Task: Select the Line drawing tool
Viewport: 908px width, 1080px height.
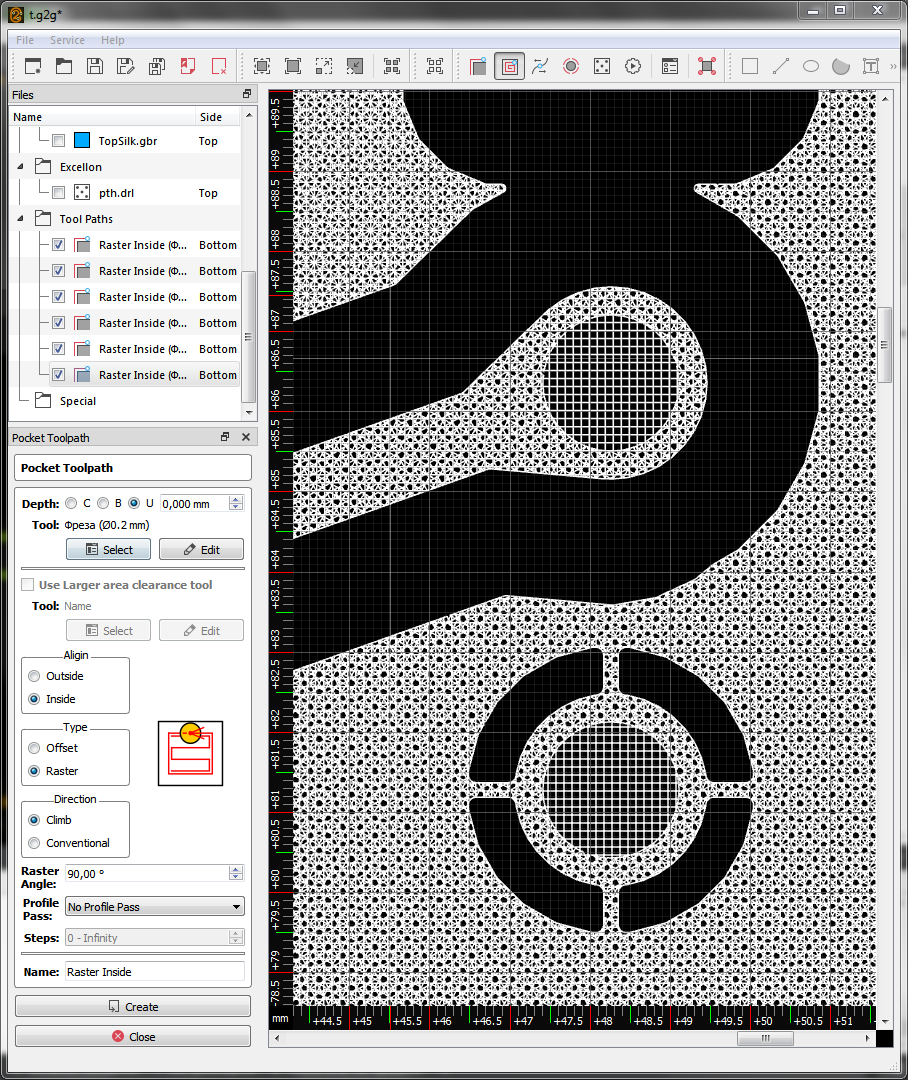Action: [x=781, y=66]
